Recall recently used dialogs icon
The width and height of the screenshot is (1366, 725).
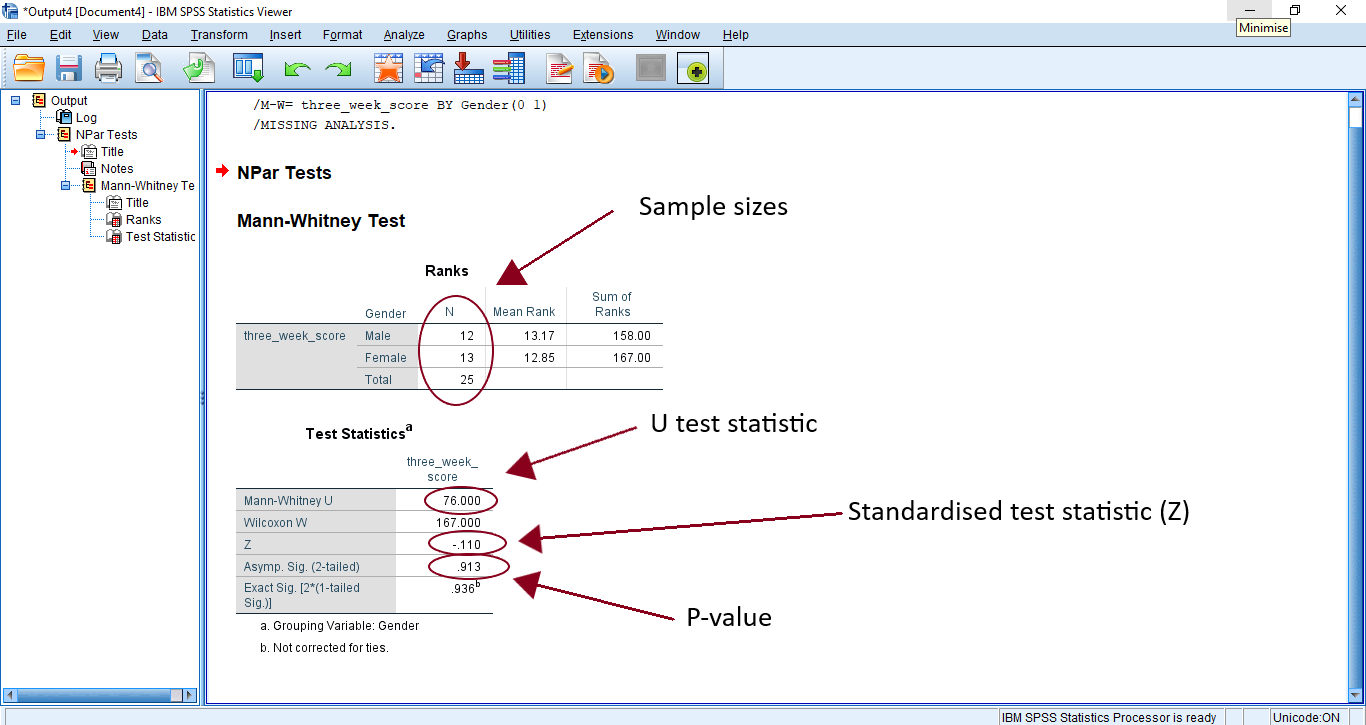248,68
